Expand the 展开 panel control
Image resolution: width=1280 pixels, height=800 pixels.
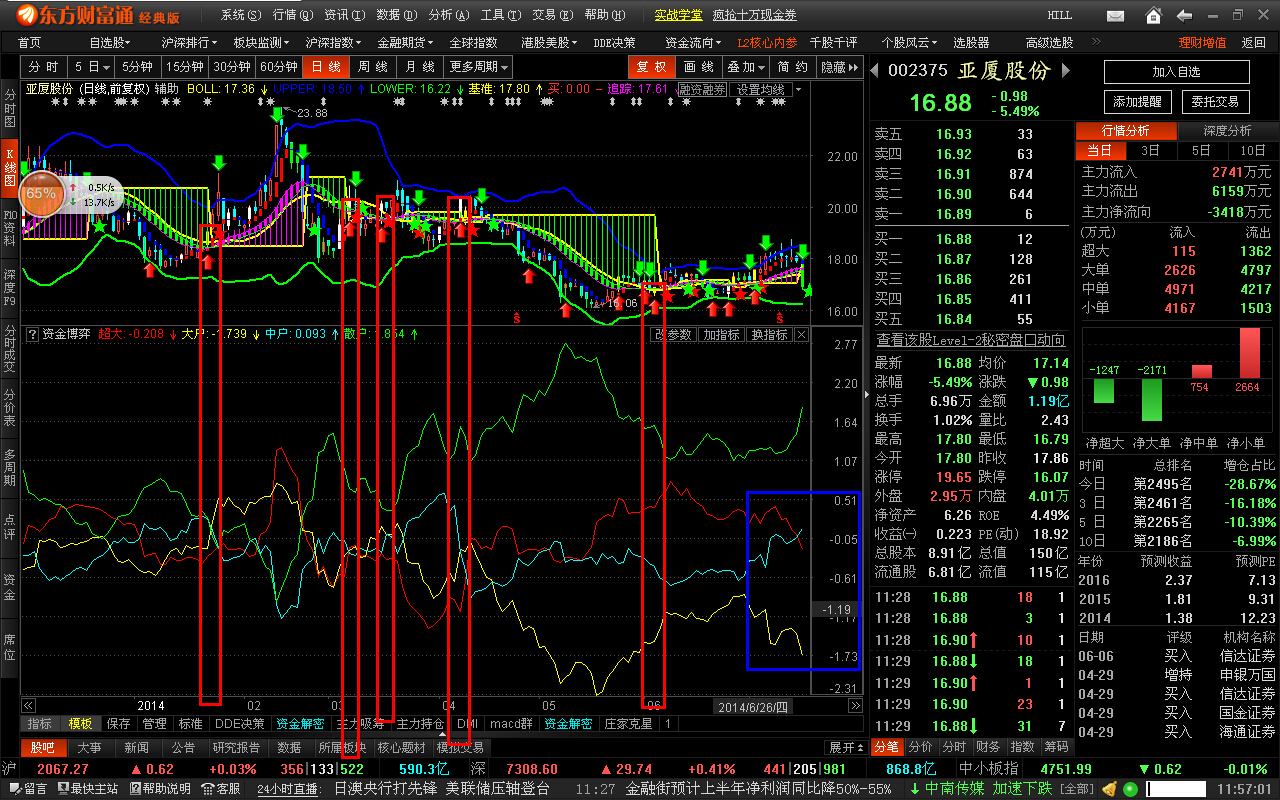(846, 747)
